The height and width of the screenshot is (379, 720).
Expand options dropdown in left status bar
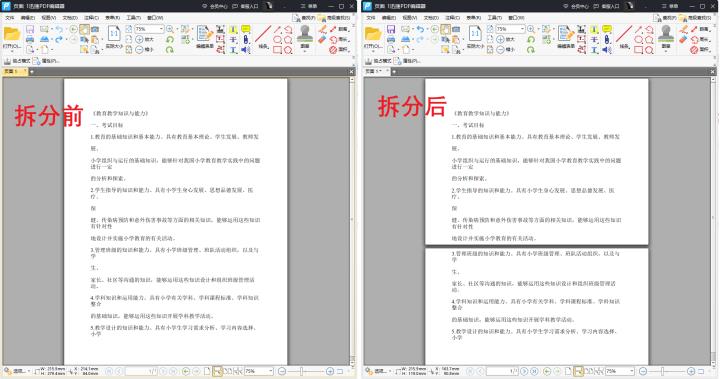(x=29, y=371)
